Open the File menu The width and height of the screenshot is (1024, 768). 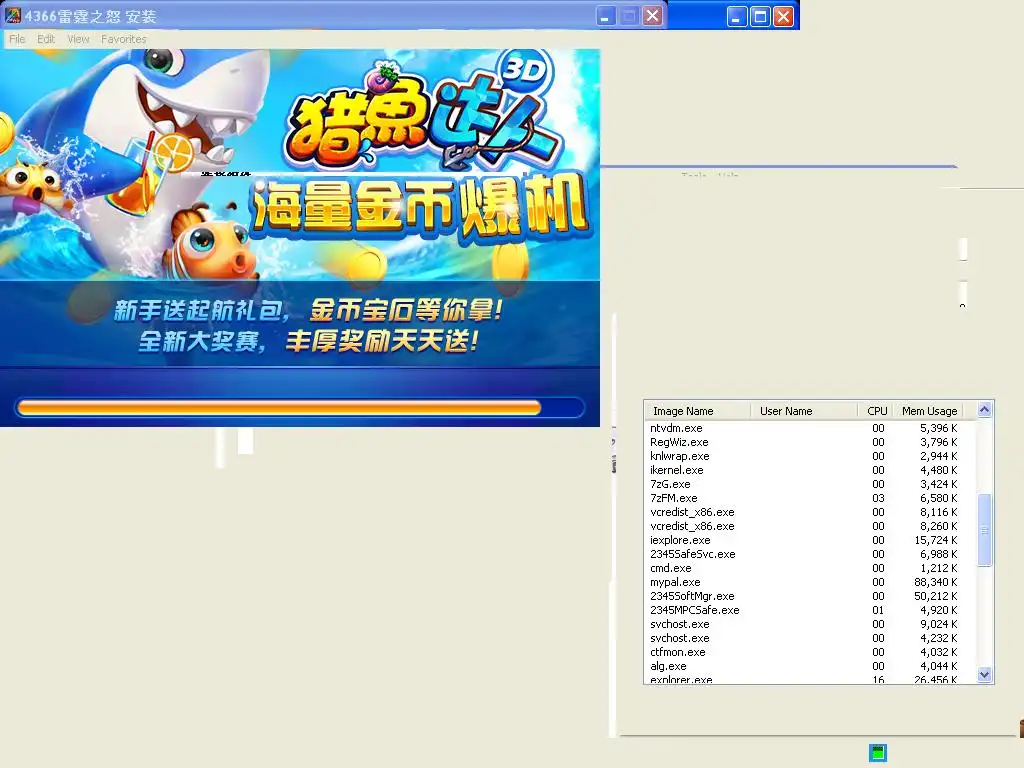[17, 39]
